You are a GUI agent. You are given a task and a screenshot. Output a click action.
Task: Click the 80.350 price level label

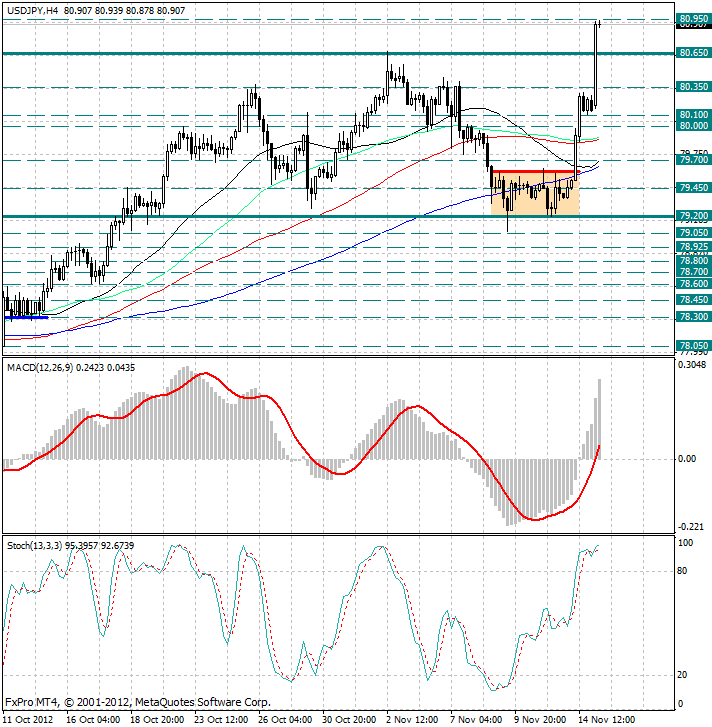coord(693,87)
